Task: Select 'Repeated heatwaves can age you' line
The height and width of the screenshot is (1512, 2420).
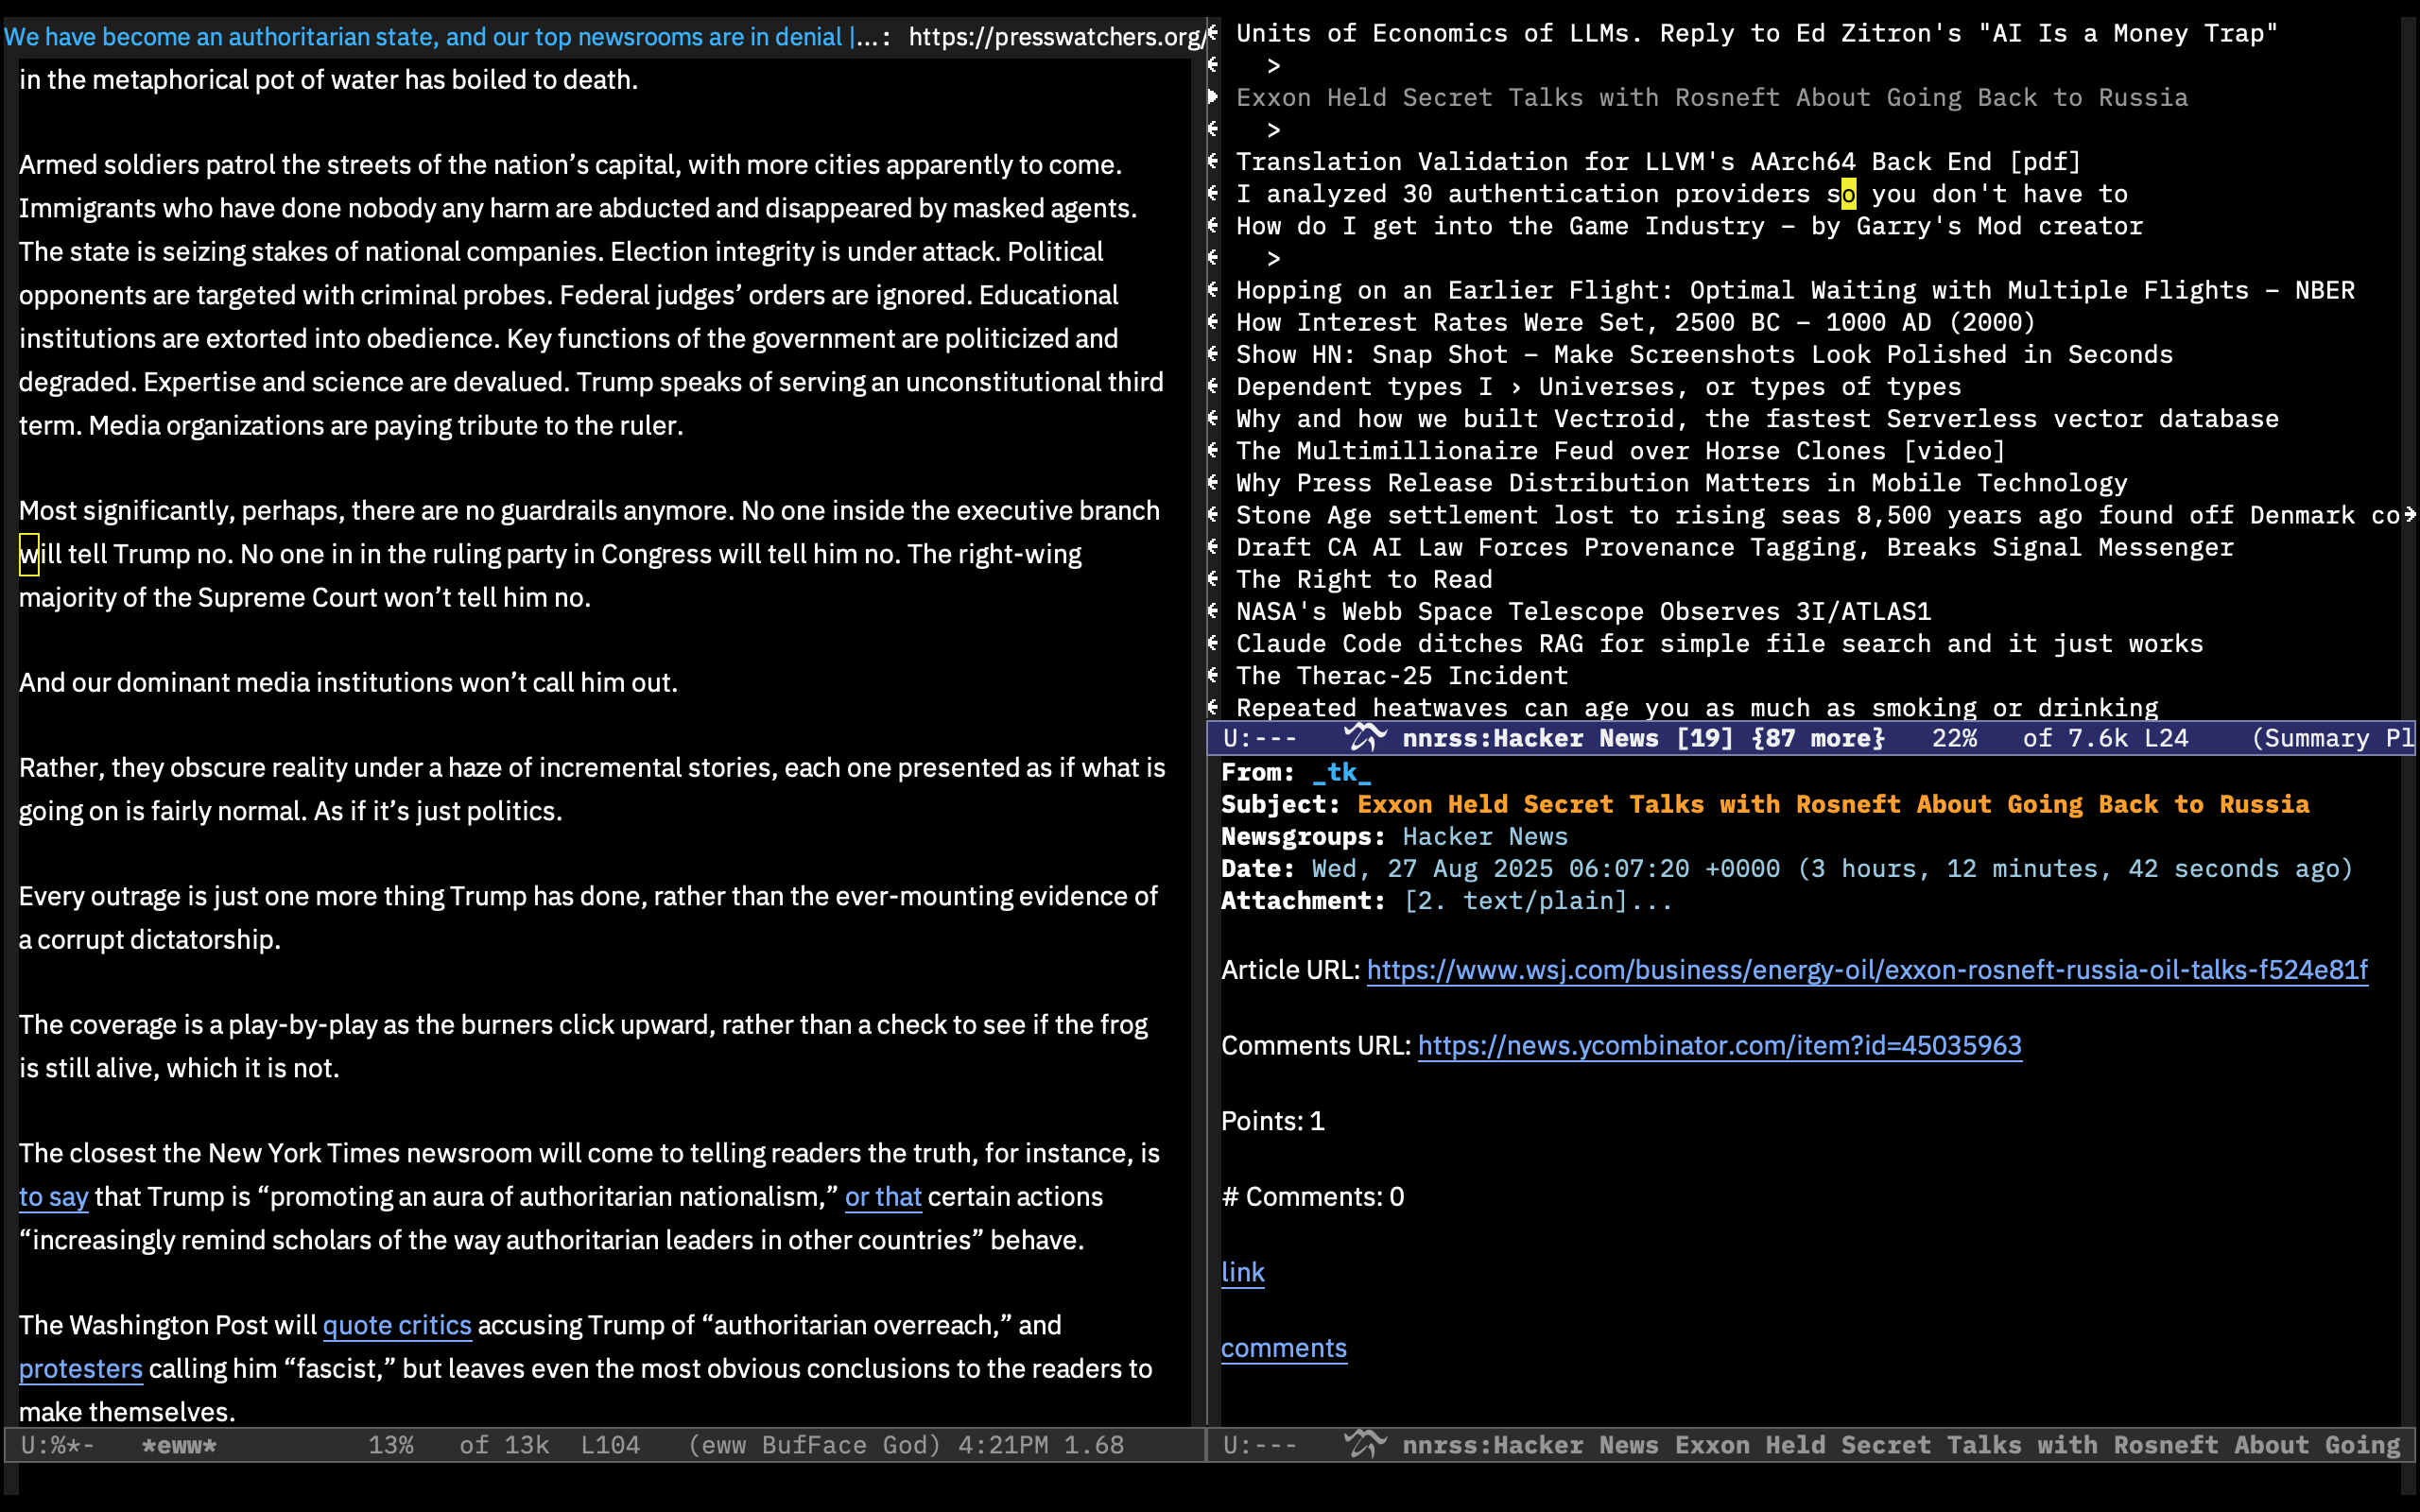Action: click(1697, 707)
